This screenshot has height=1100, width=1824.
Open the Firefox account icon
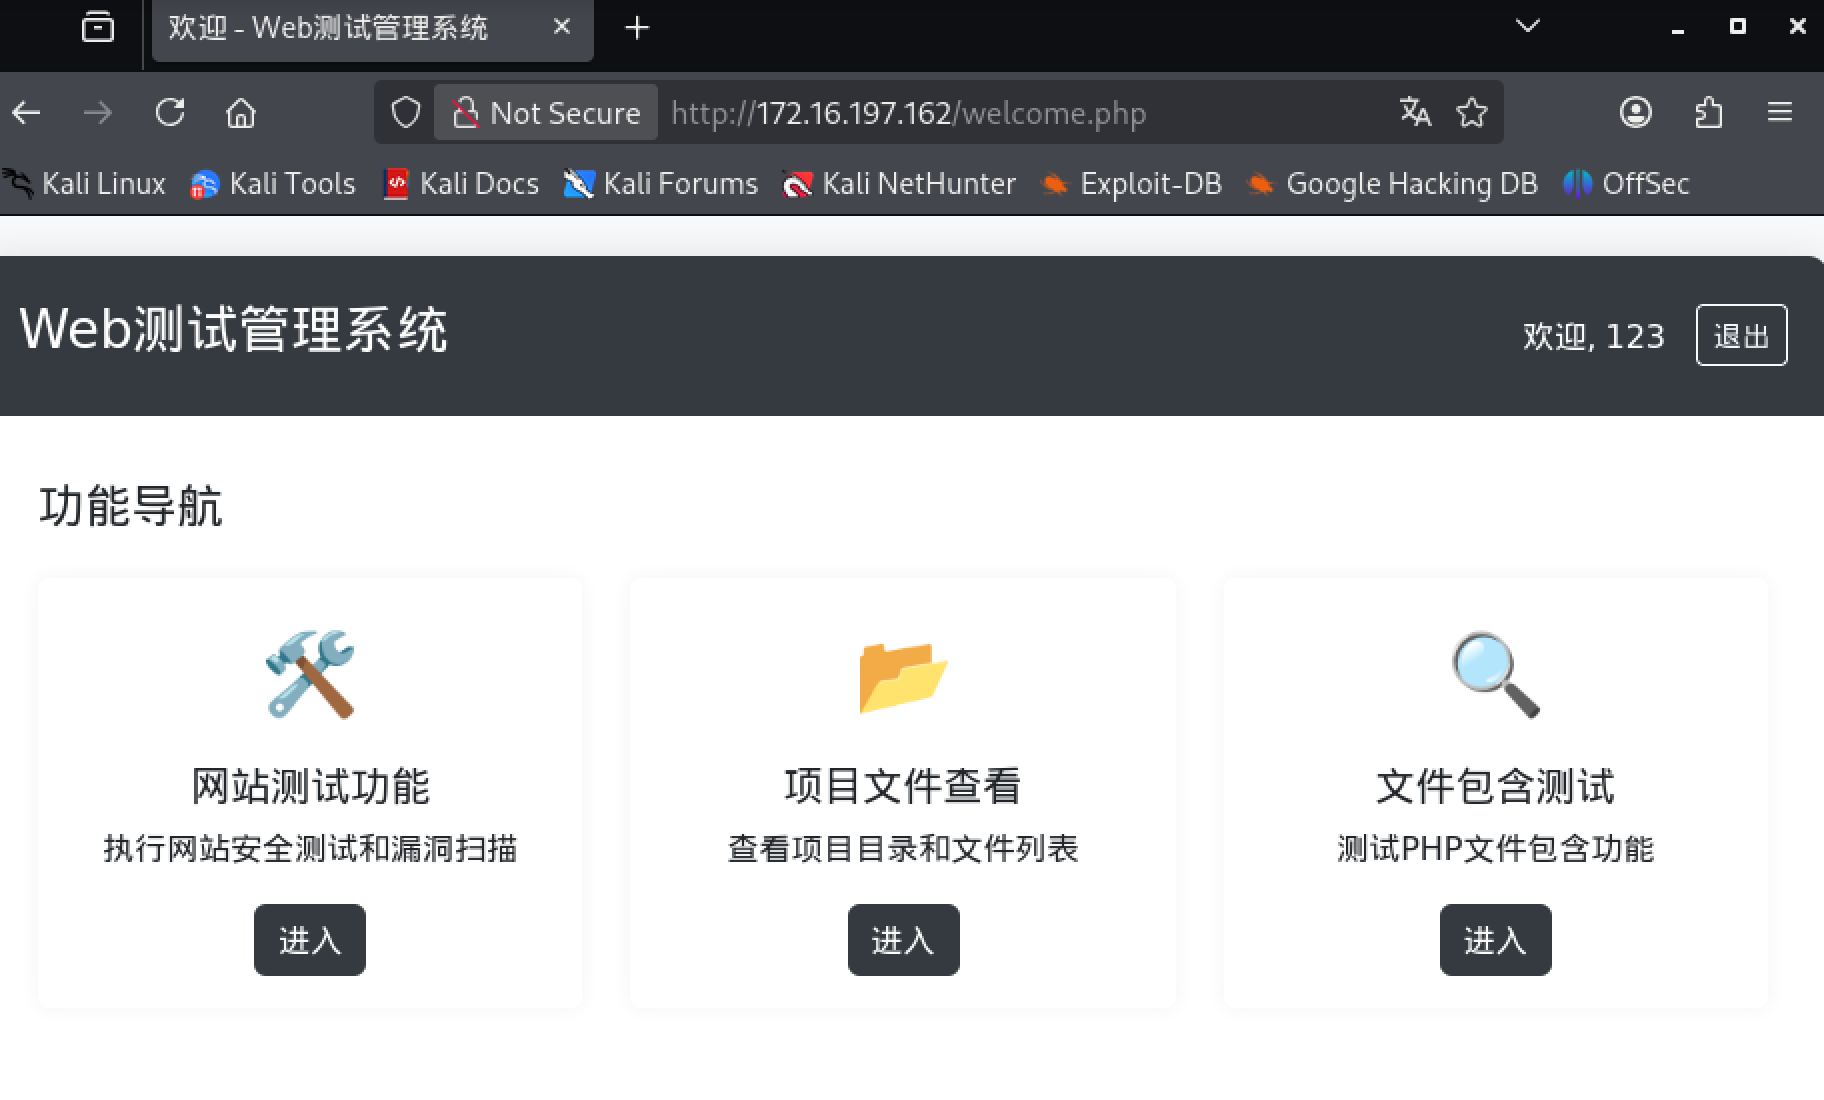click(x=1635, y=113)
